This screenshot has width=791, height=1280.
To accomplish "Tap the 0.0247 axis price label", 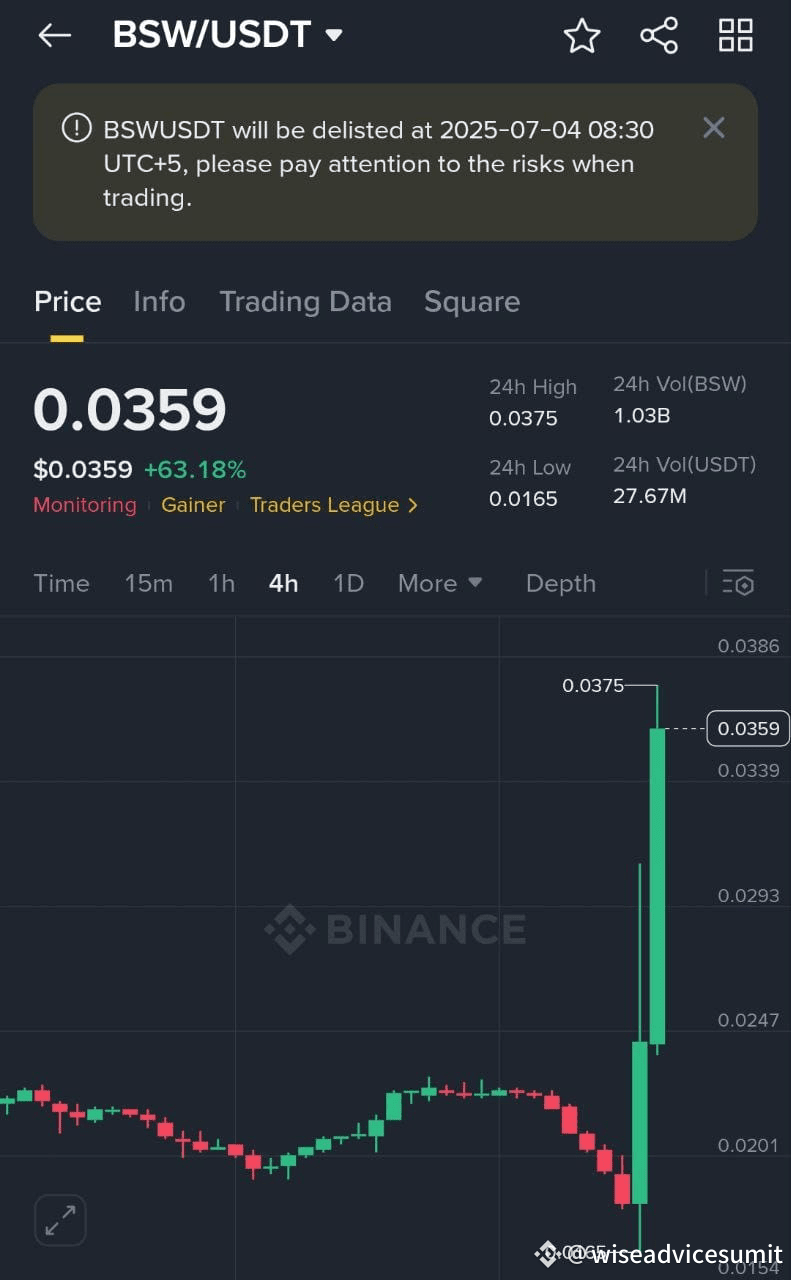I will click(748, 1020).
